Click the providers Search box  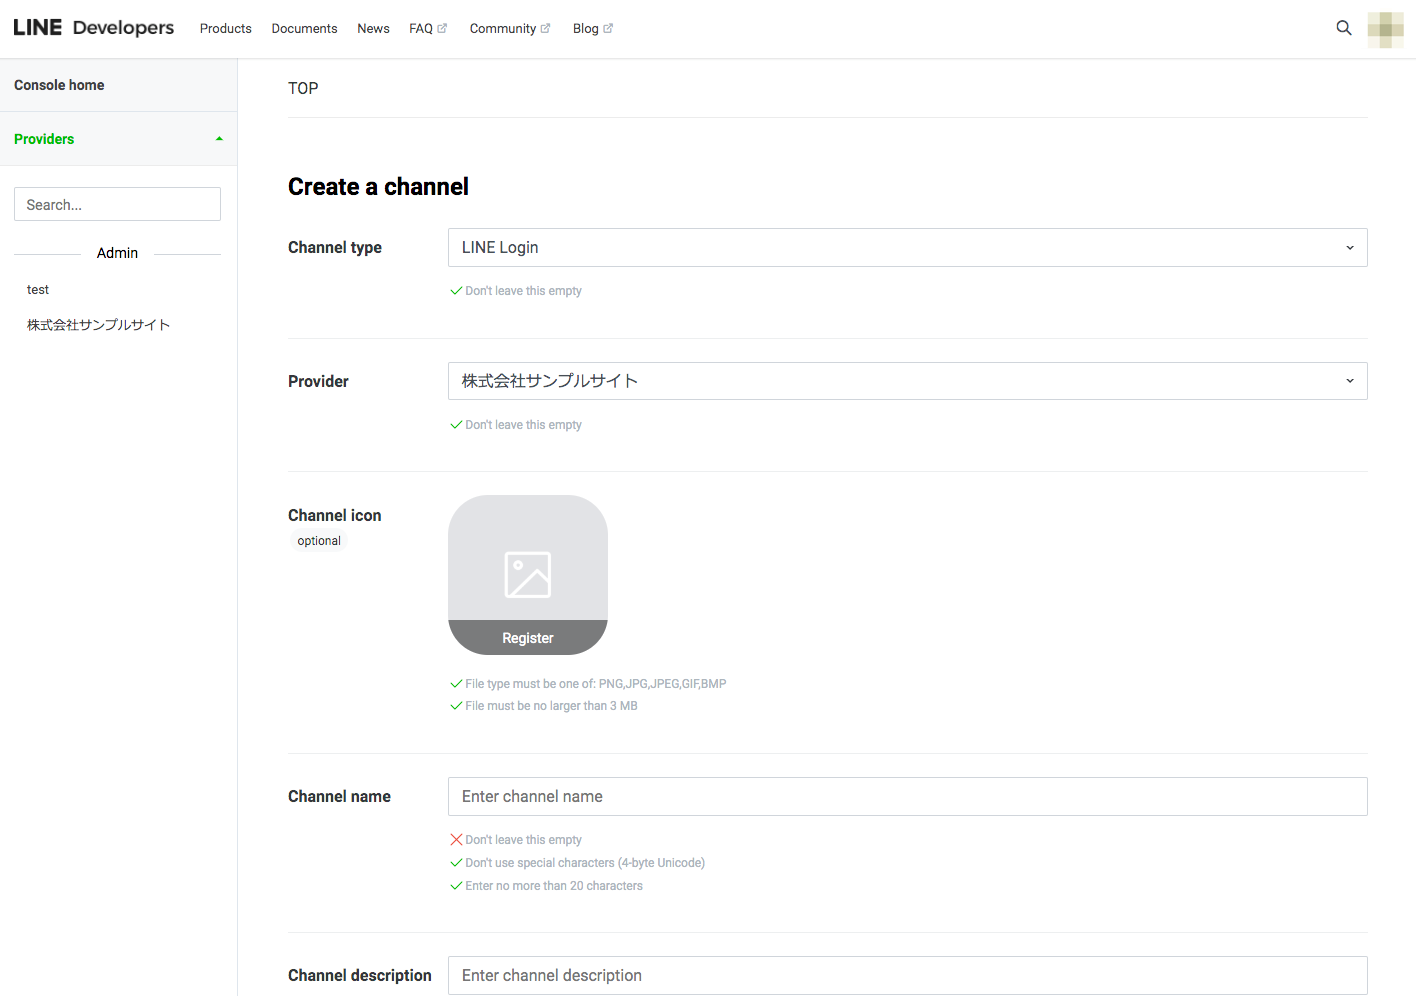(x=117, y=204)
